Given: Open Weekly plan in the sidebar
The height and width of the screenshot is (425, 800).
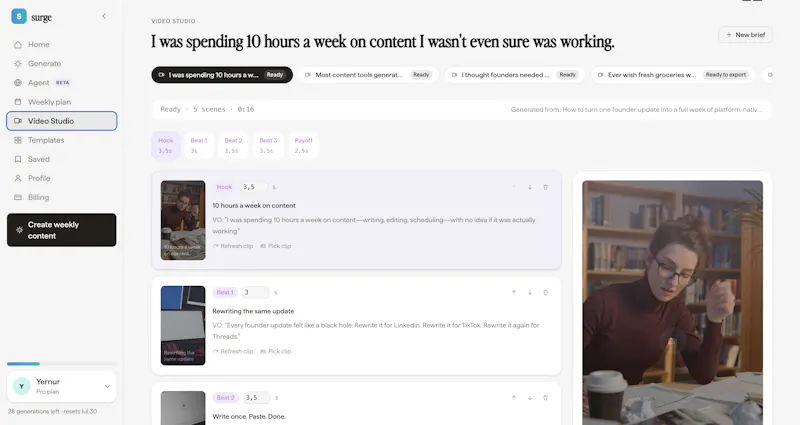Looking at the screenshot, I should (x=61, y=102).
